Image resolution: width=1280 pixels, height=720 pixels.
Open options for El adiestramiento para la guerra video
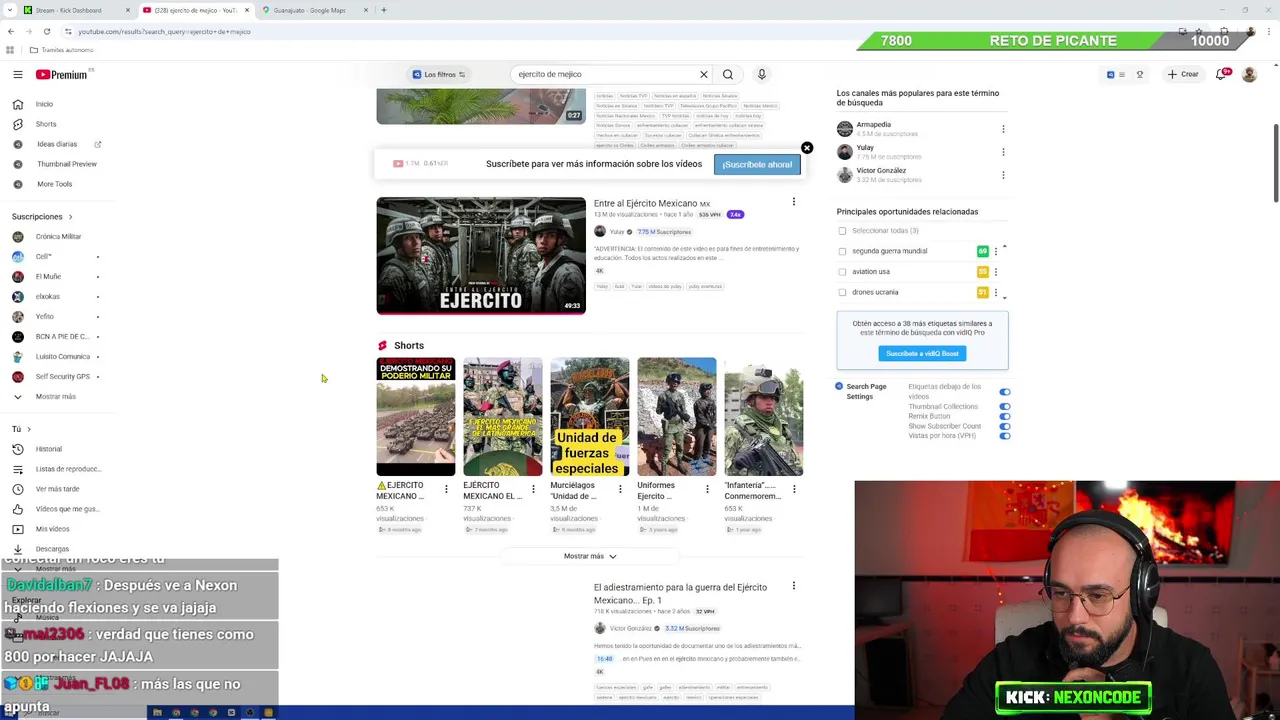(x=794, y=586)
